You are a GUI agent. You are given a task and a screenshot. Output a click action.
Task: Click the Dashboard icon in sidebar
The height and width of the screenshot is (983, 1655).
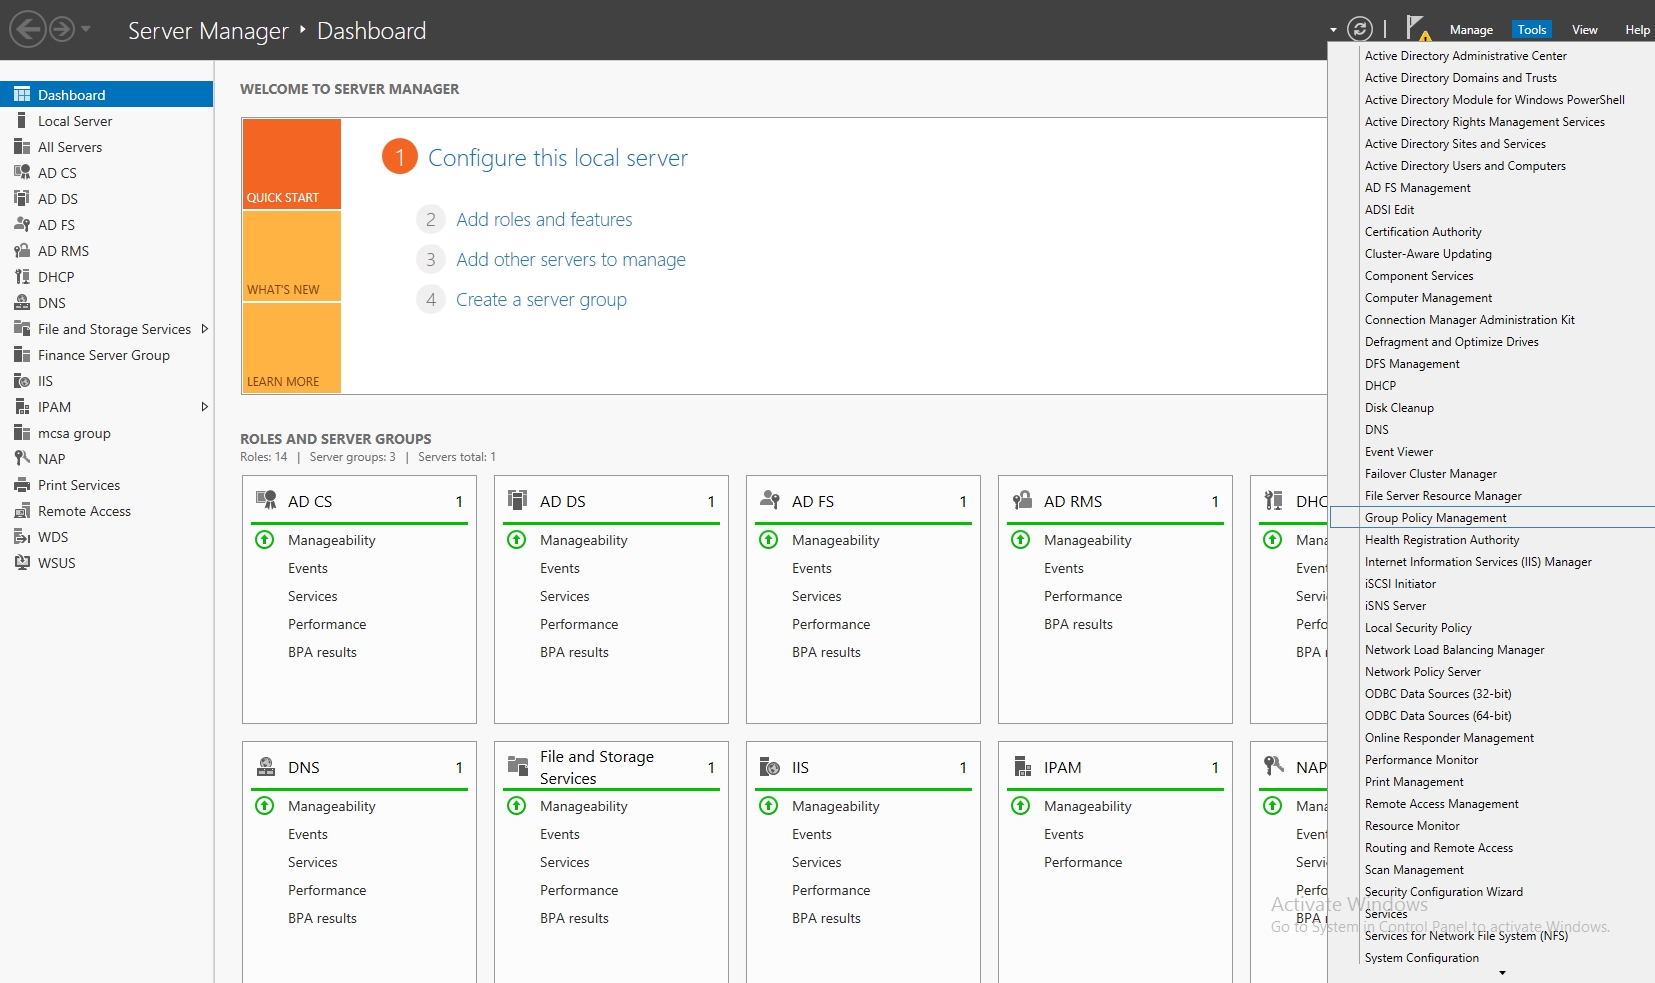pyautogui.click(x=22, y=94)
